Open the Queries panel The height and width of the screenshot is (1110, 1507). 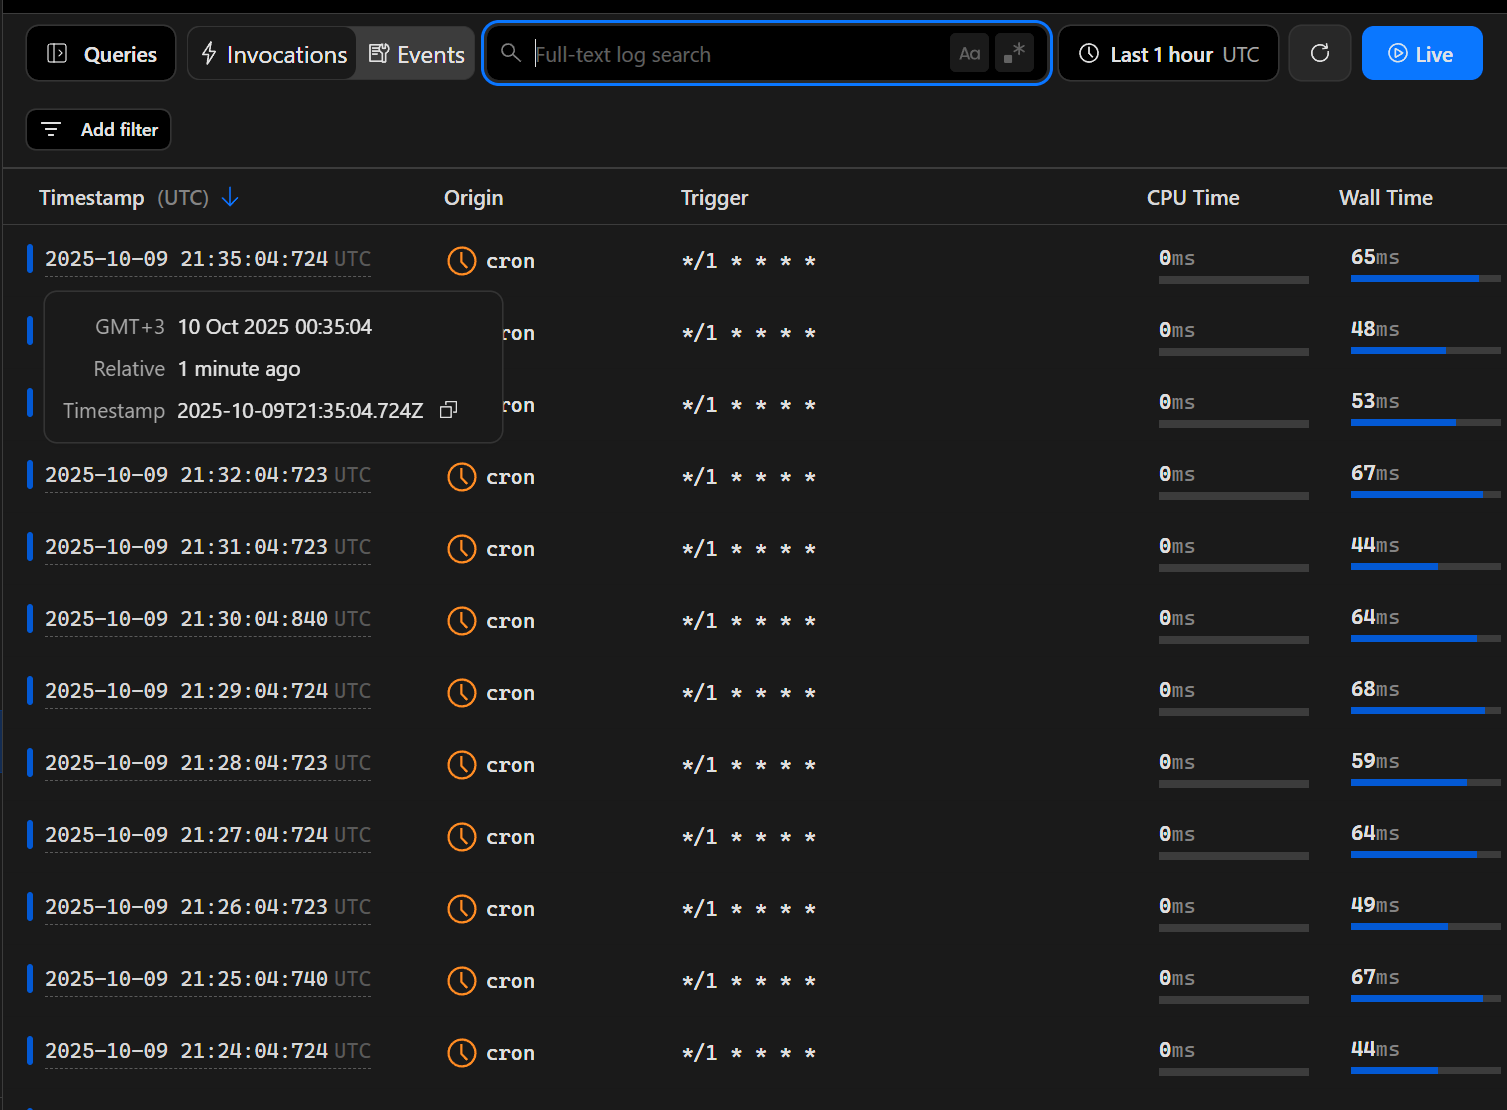tap(101, 54)
